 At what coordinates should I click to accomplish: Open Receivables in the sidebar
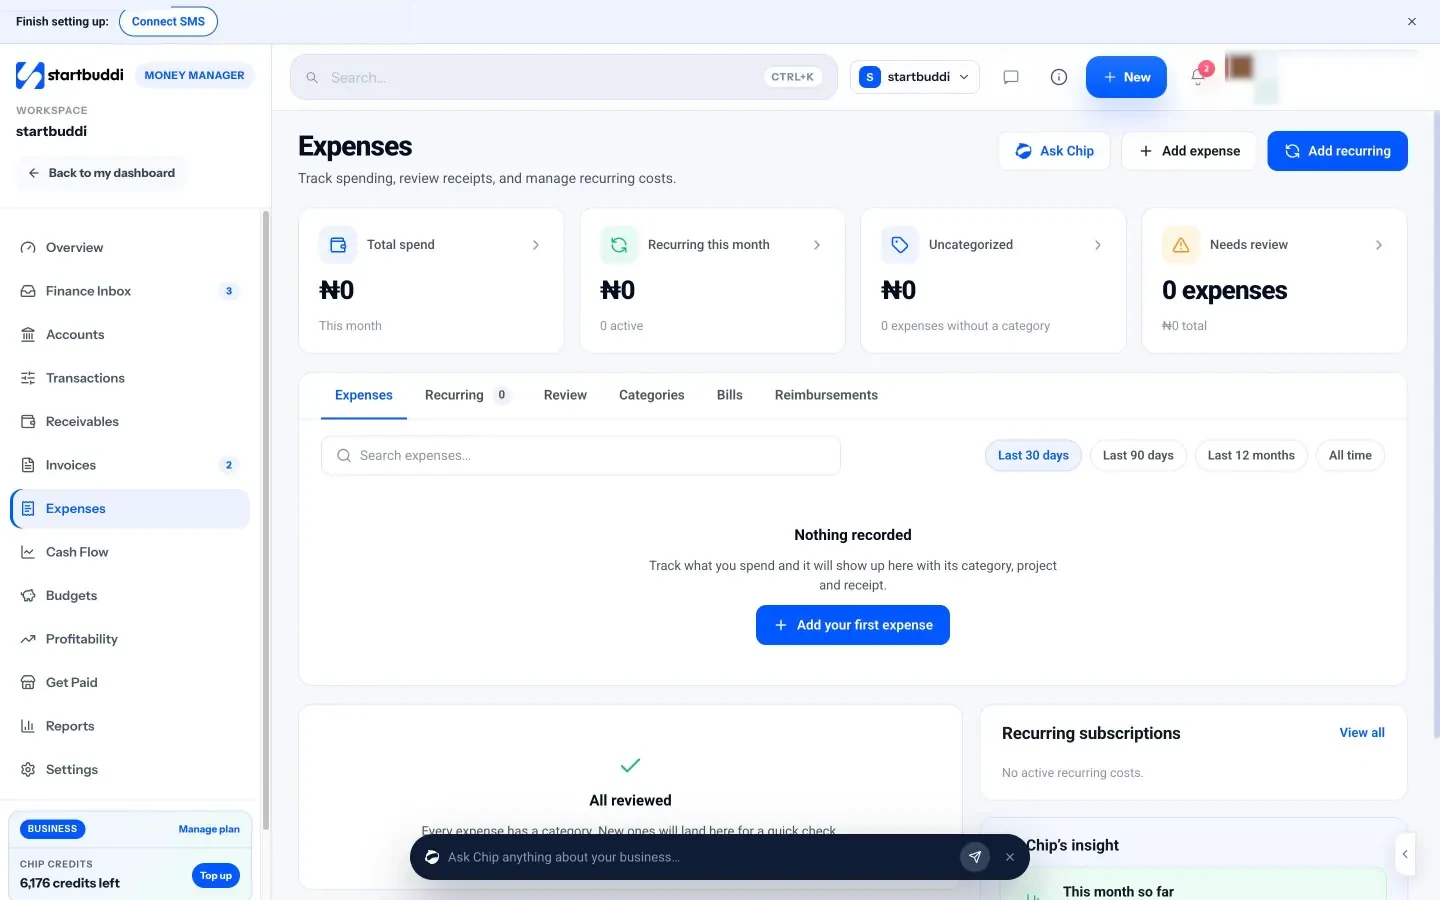(x=130, y=422)
